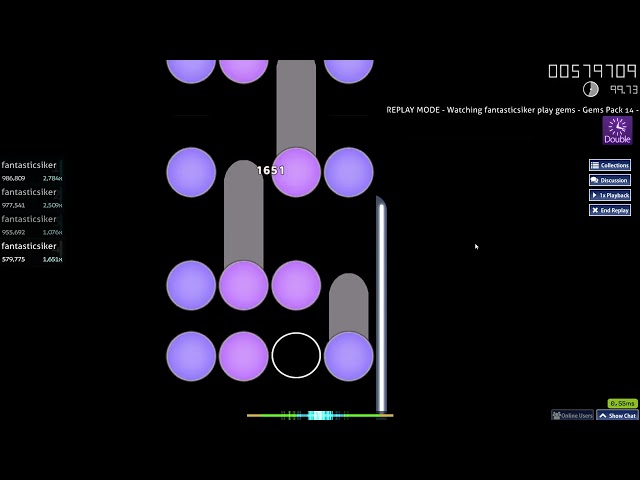640x480 pixels.
Task: Select leaderboard entry with score 977,541
Action: [x=31, y=198]
